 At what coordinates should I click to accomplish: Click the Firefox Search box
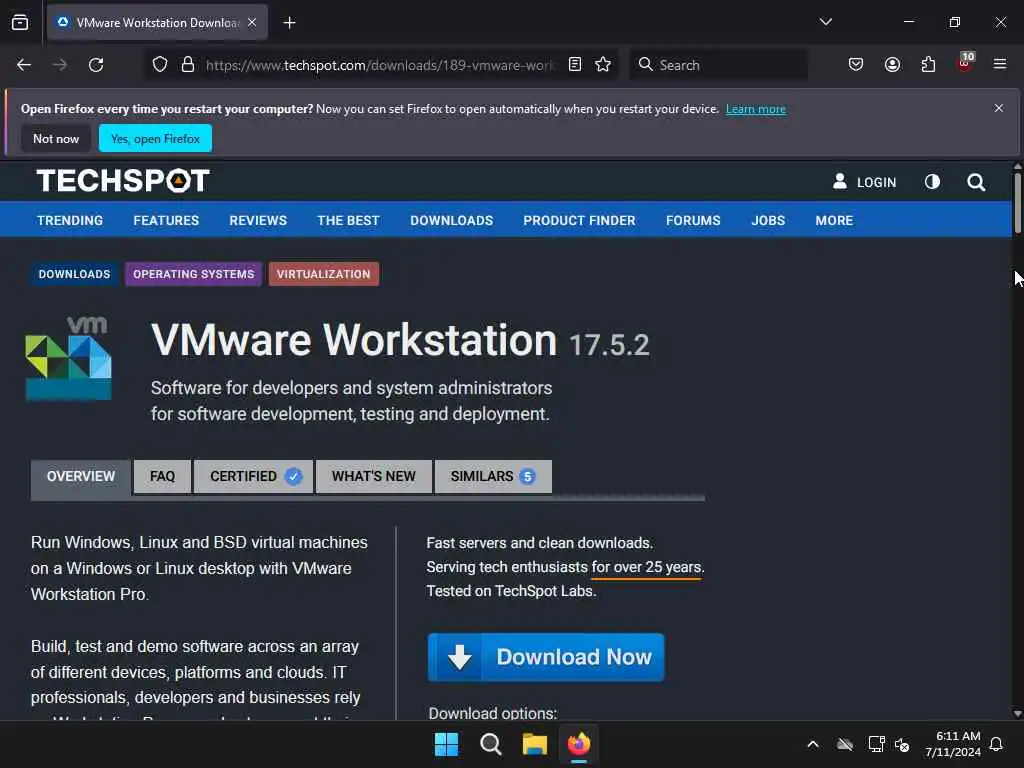pyautogui.click(x=718, y=65)
